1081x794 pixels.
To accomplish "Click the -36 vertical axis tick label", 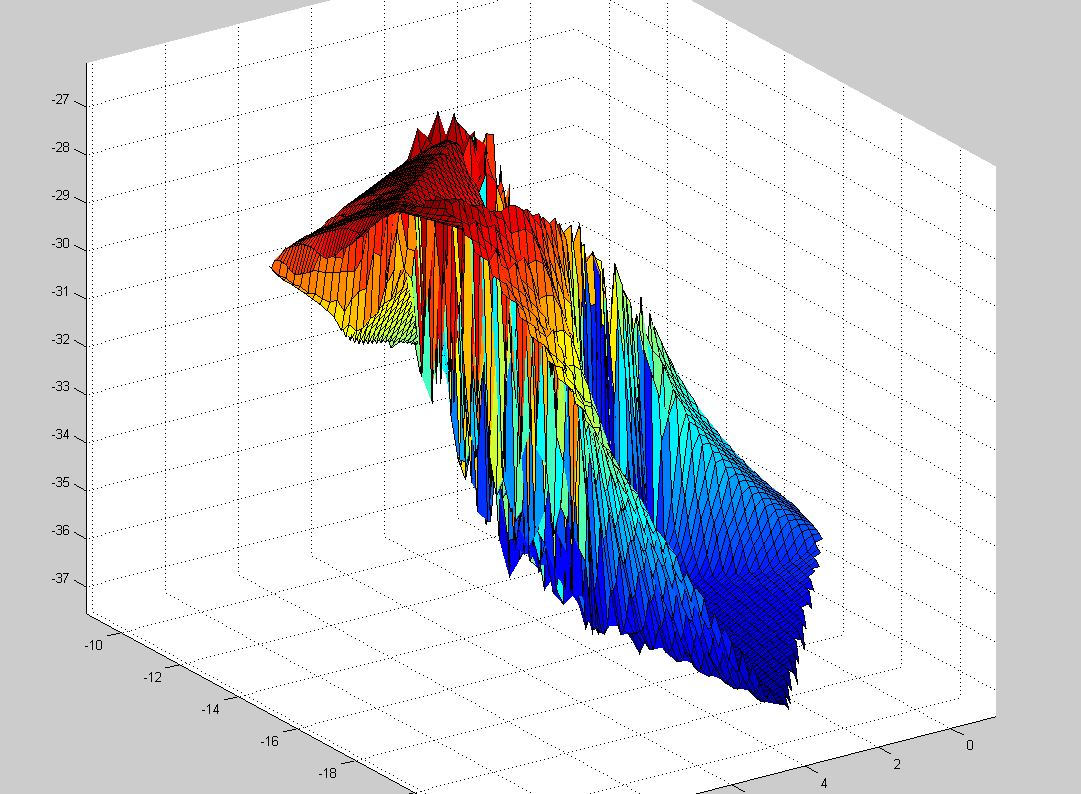I will (x=62, y=531).
